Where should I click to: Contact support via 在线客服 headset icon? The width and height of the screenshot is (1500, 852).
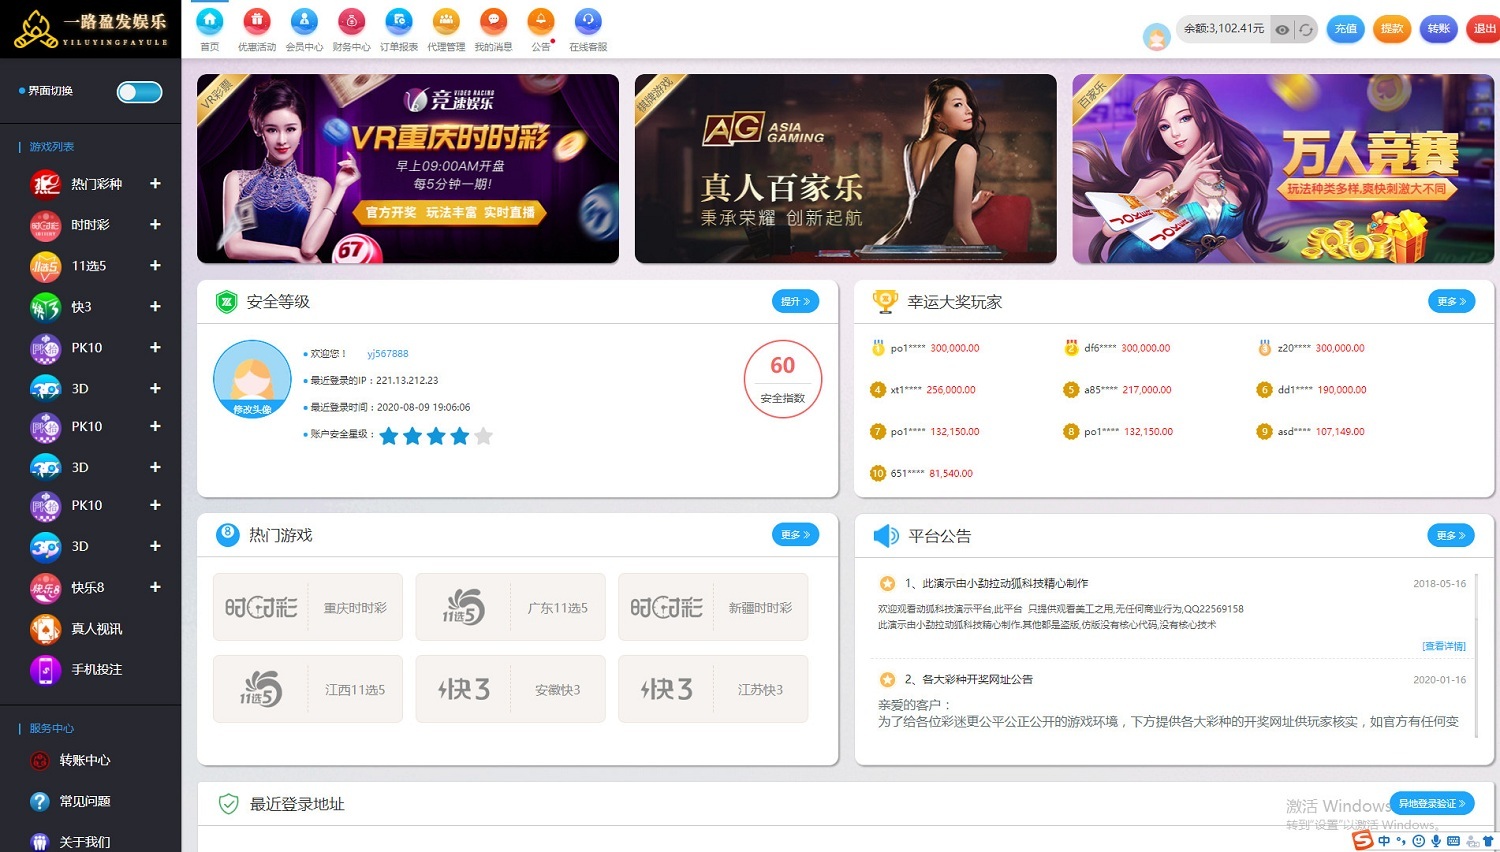586,22
